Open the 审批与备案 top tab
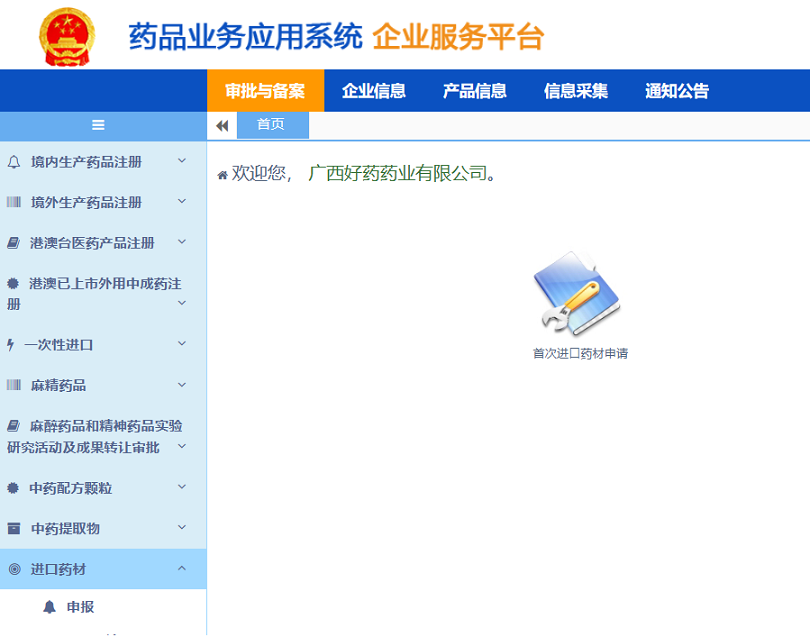The height and width of the screenshot is (637, 810). click(266, 91)
